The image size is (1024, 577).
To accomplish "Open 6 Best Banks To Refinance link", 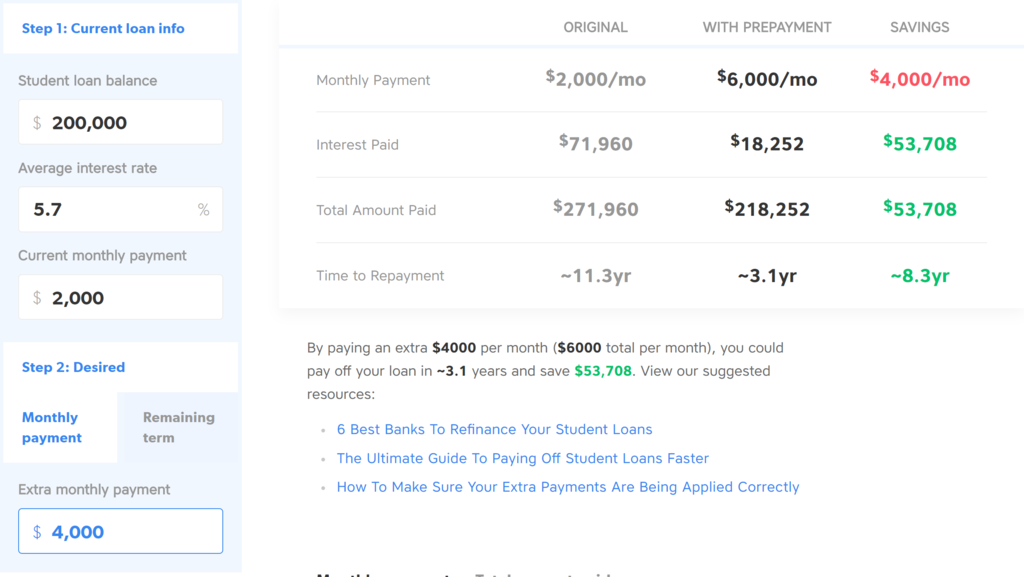I will coord(494,429).
